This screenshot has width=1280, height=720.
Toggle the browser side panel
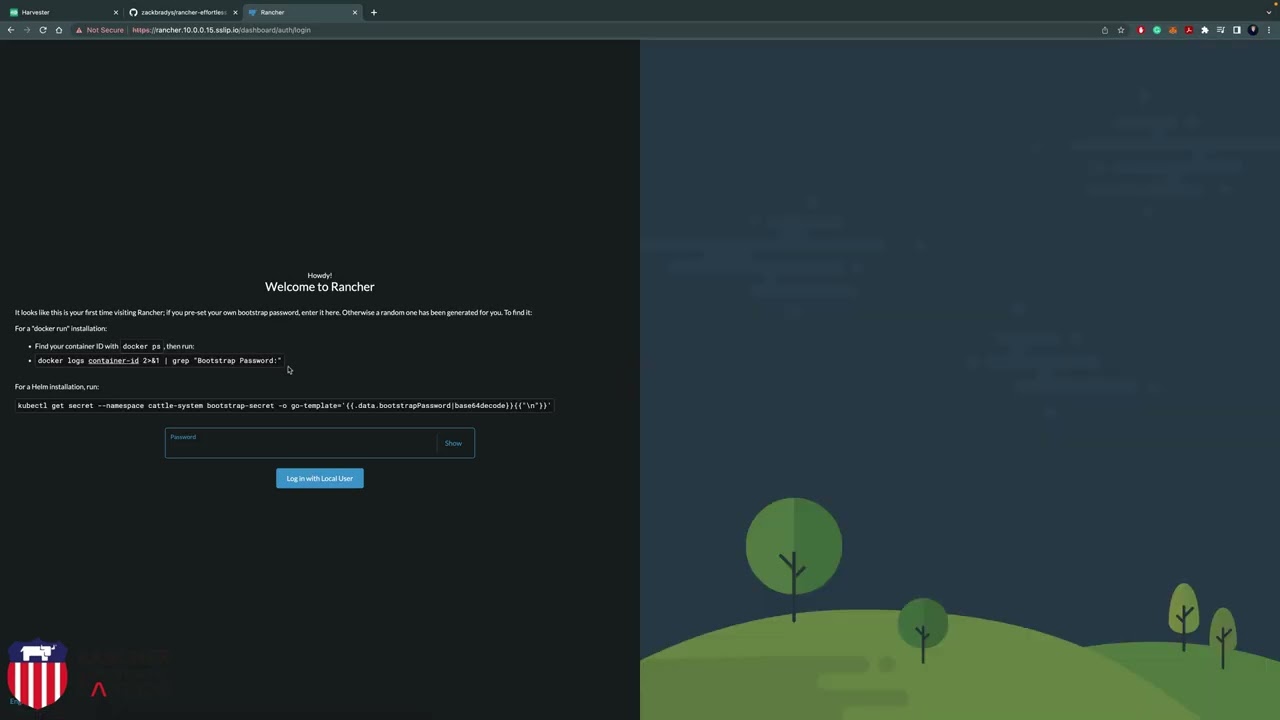point(1237,30)
